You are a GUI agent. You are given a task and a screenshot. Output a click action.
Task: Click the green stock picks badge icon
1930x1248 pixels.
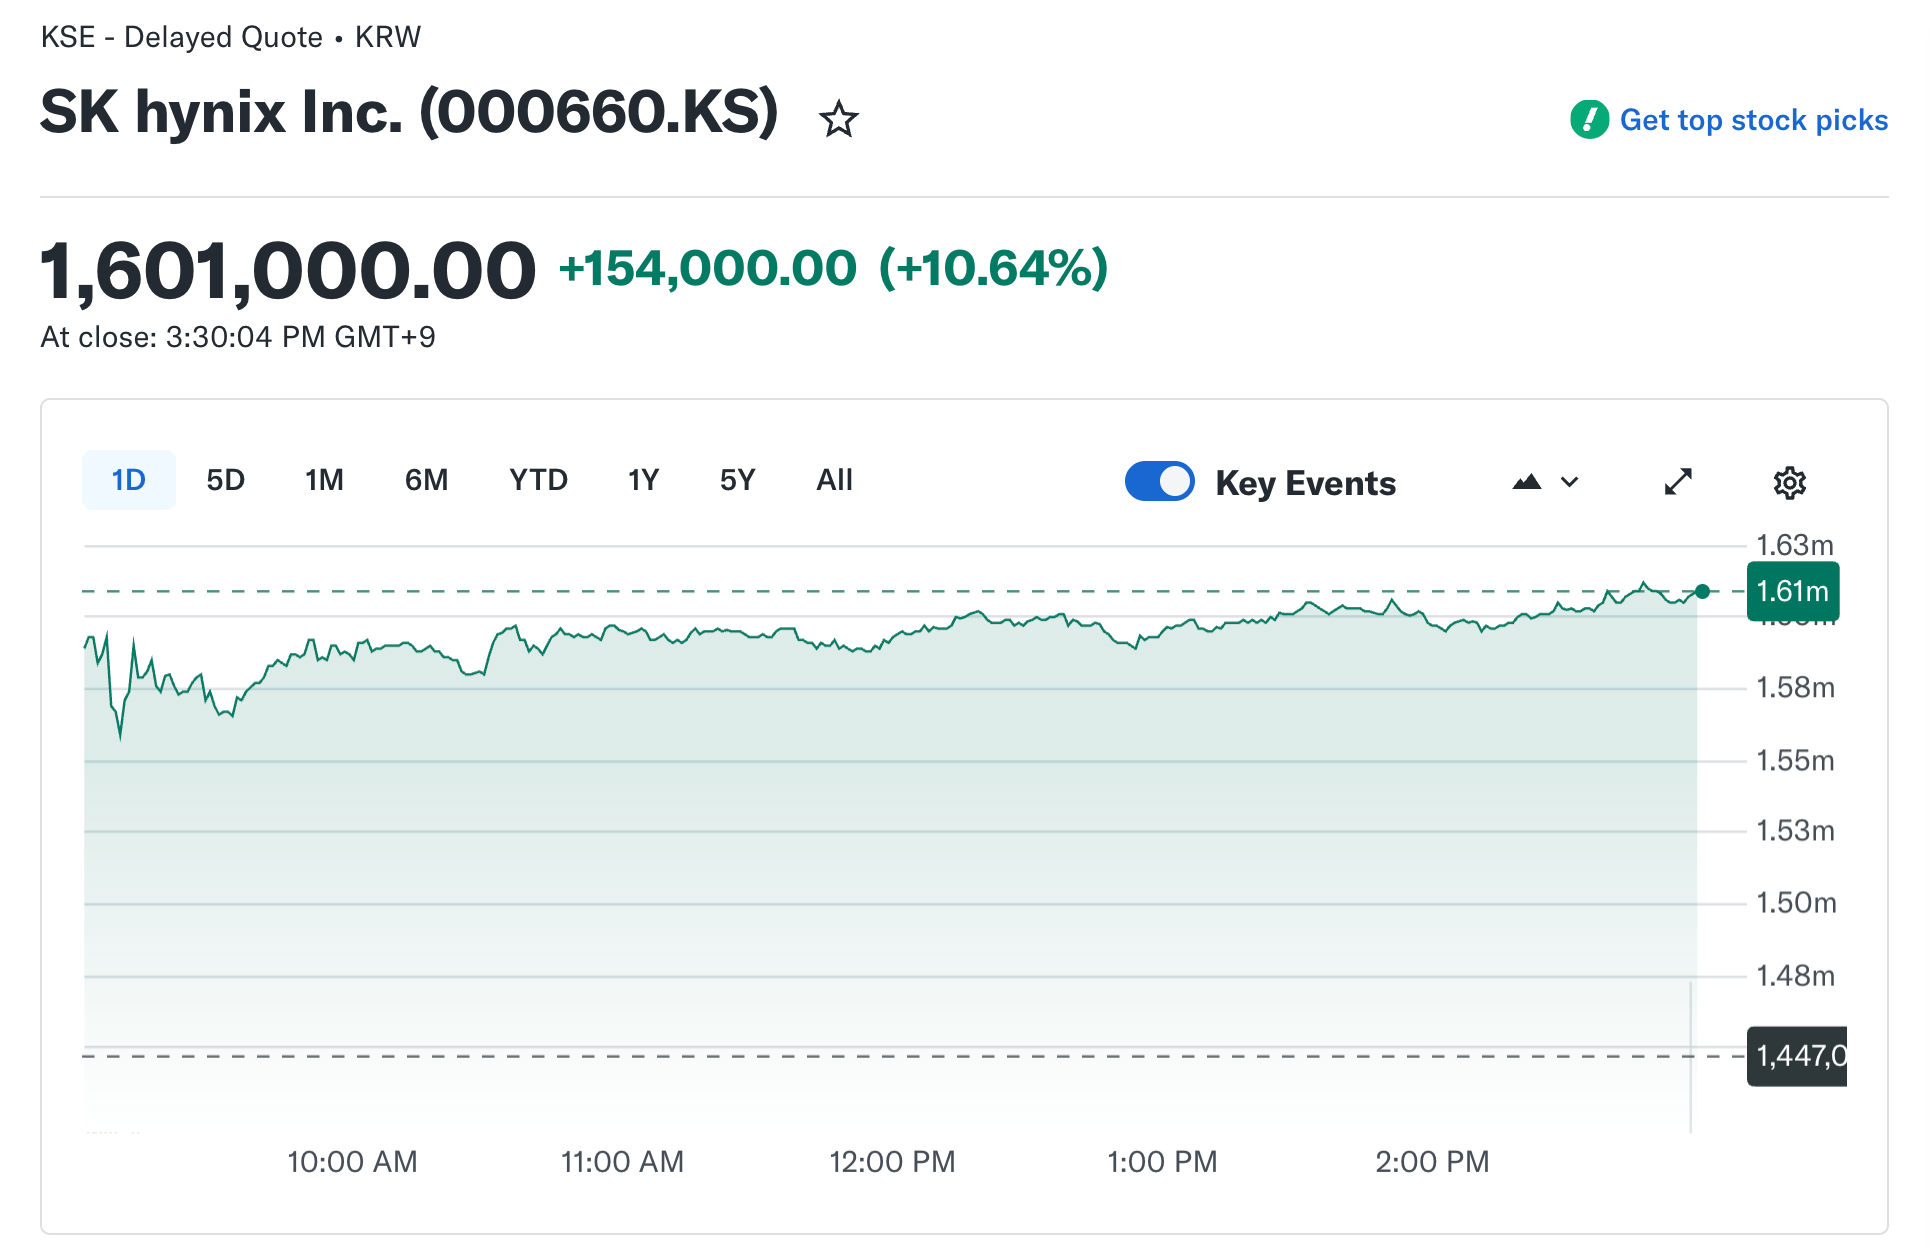[x=1589, y=120]
